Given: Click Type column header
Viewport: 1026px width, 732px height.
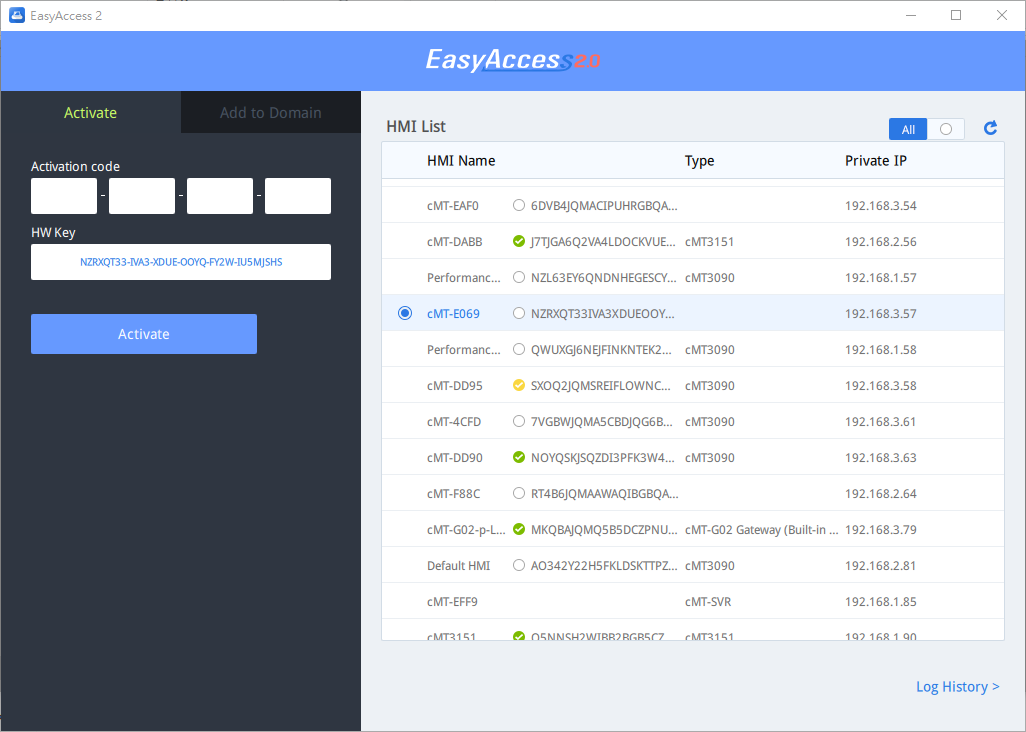Looking at the screenshot, I should [x=699, y=161].
